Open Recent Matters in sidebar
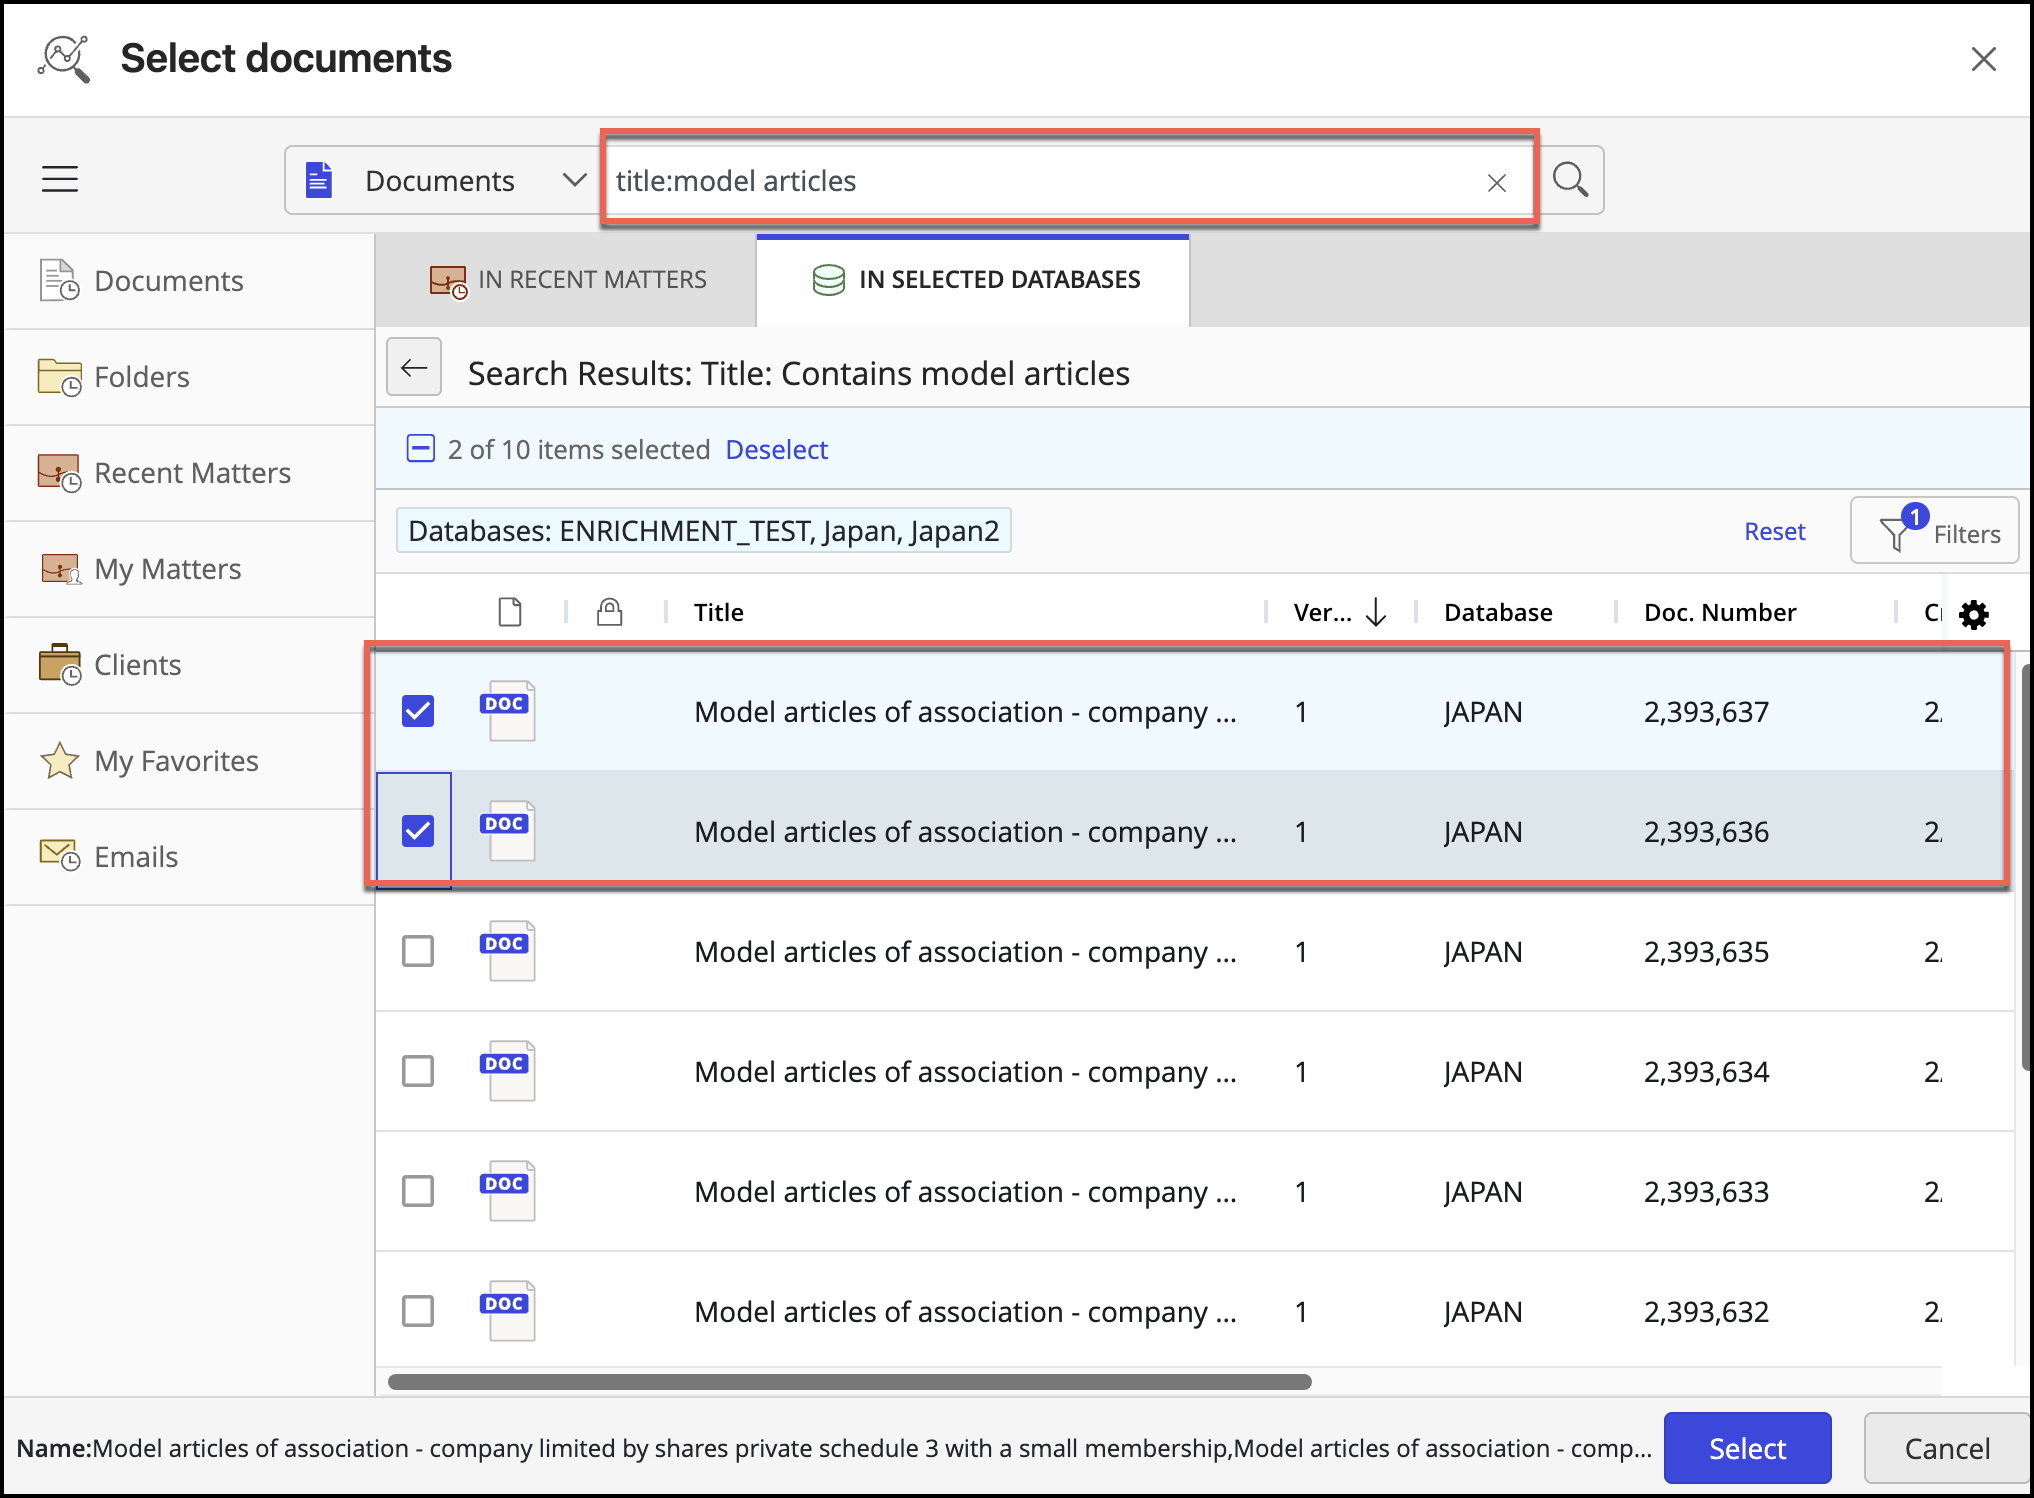Image resolution: width=2034 pixels, height=1498 pixels. click(190, 473)
